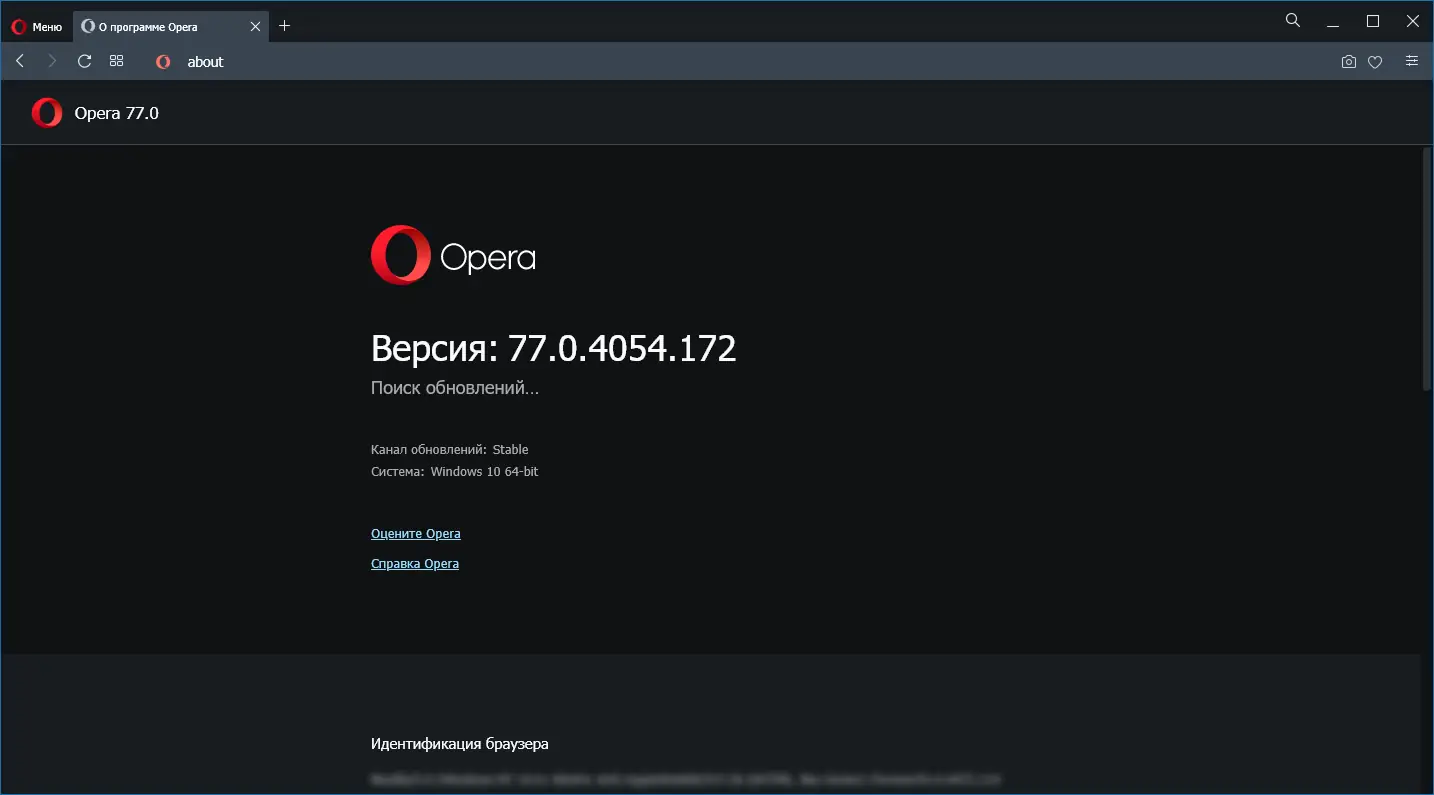The width and height of the screenshot is (1434, 795).
Task: Bookmark the page using the heart icon
Action: point(1374,61)
